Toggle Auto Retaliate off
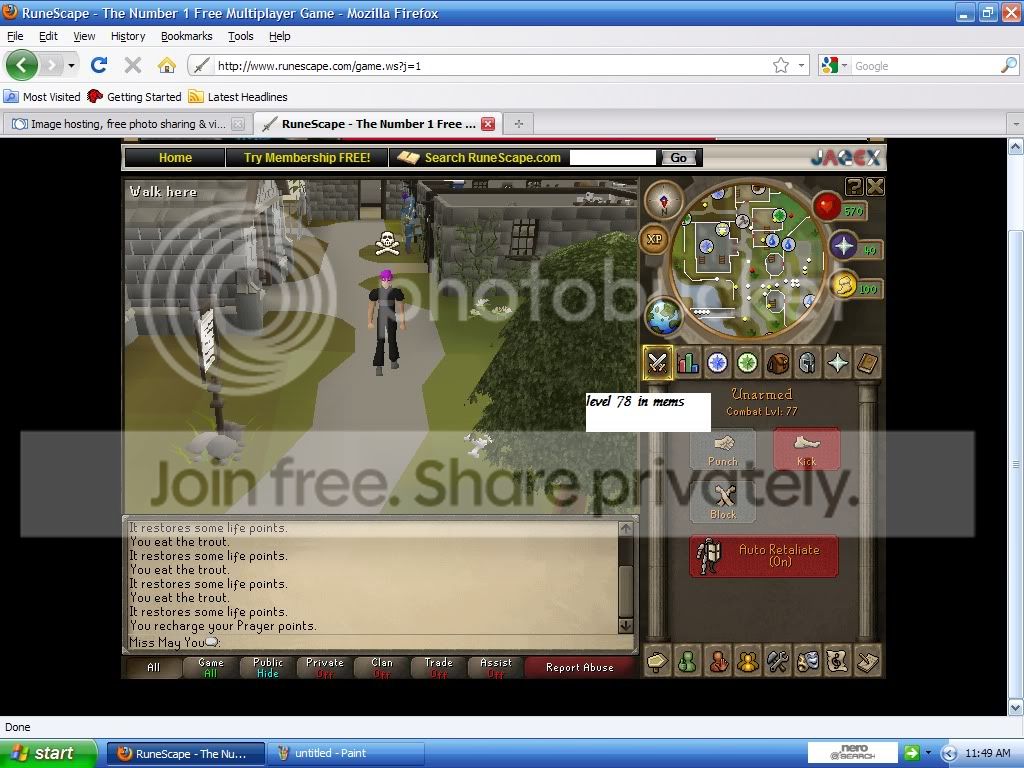This screenshot has width=1024, height=768. click(763, 557)
